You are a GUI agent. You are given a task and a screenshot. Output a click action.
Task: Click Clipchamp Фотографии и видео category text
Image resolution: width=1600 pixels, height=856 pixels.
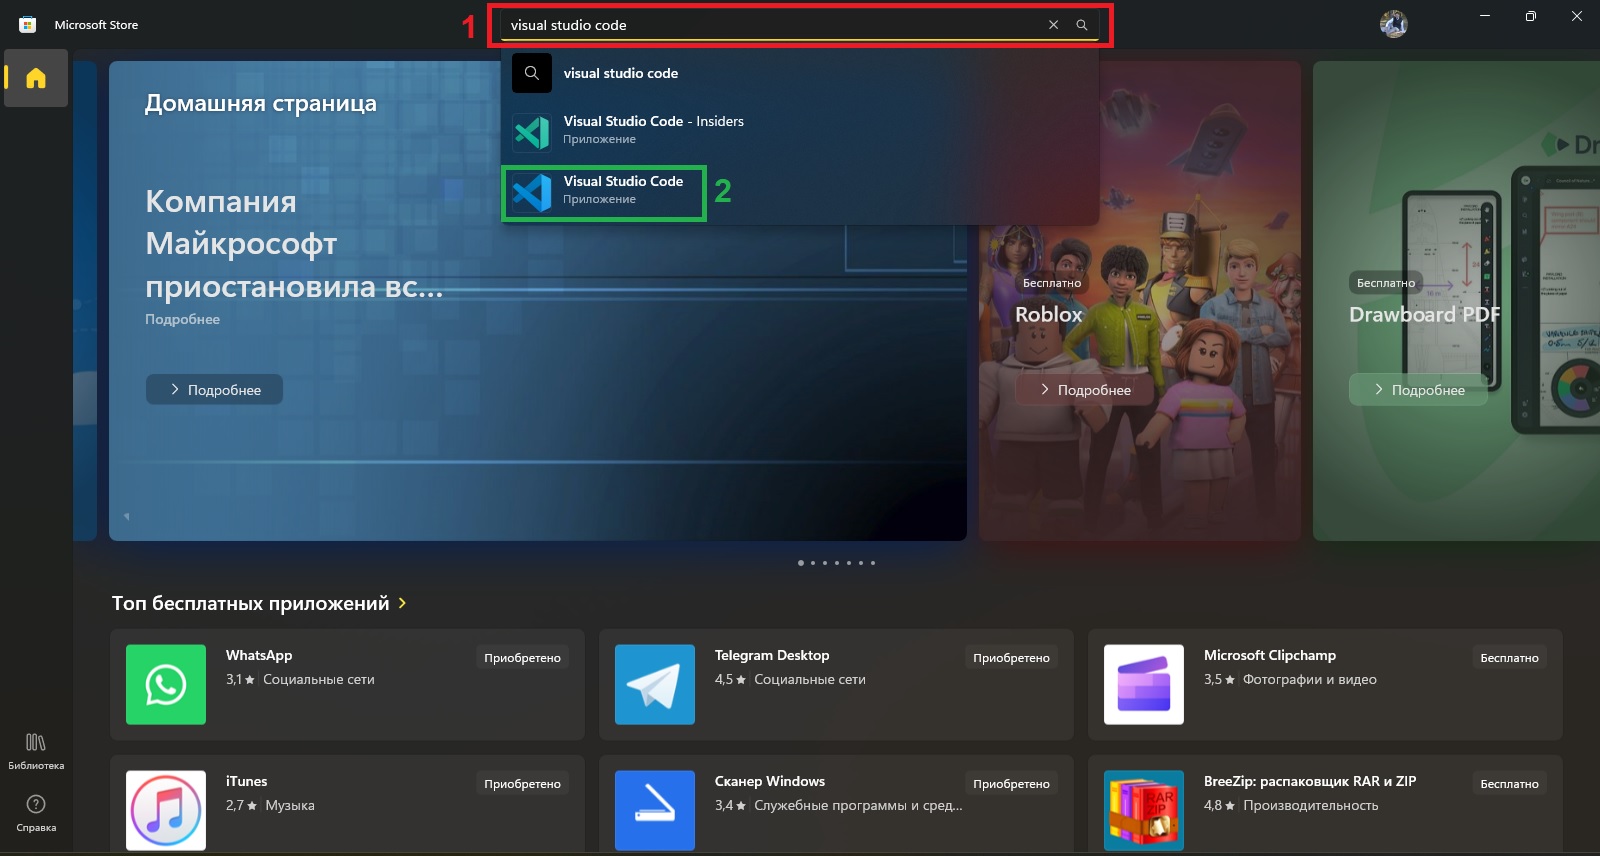click(x=1310, y=679)
